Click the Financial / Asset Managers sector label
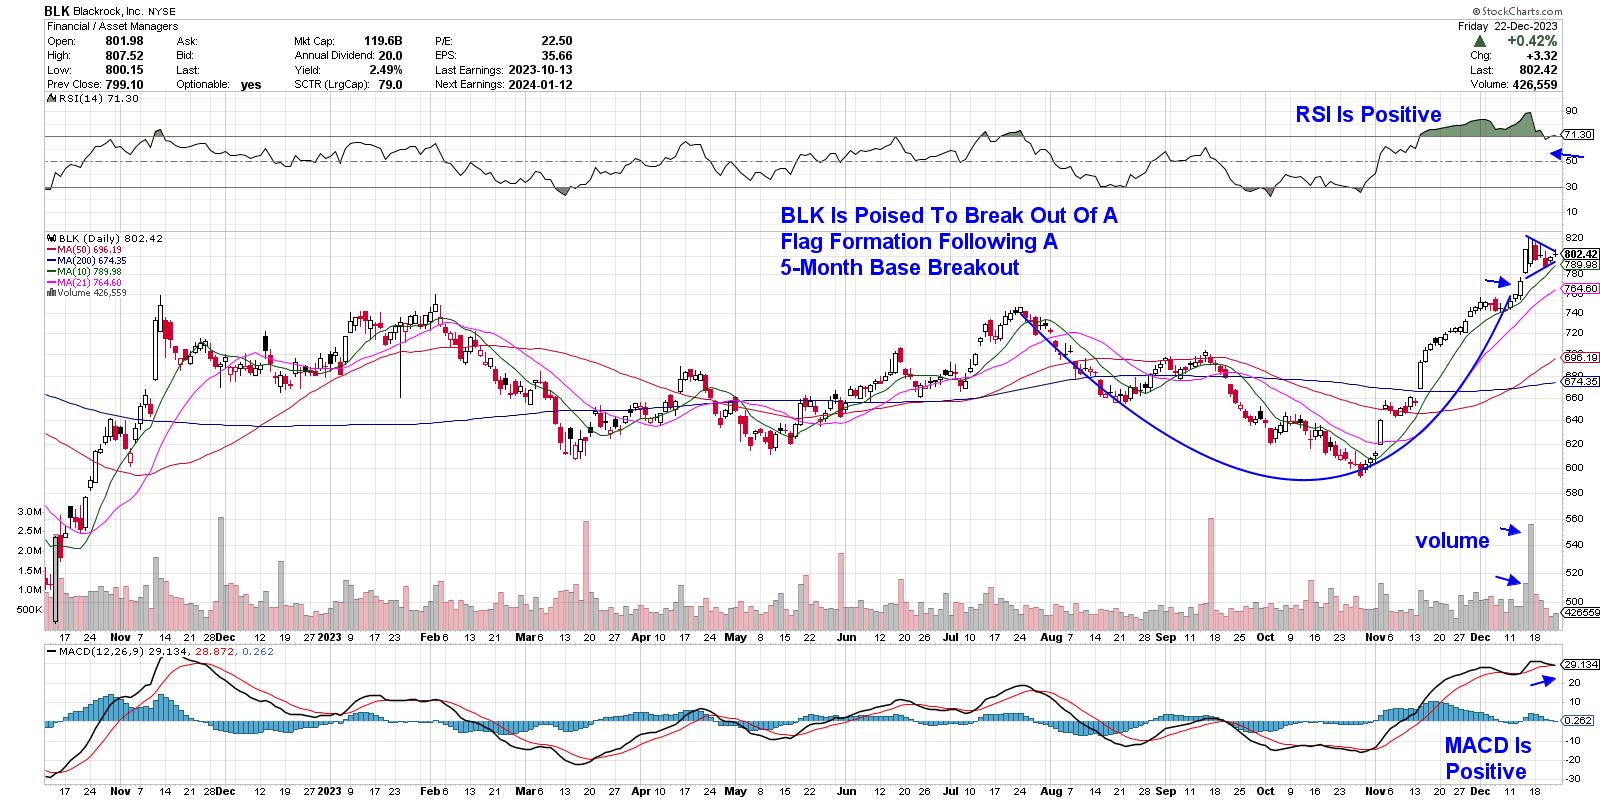This screenshot has height=800, width=1600. tap(98, 26)
